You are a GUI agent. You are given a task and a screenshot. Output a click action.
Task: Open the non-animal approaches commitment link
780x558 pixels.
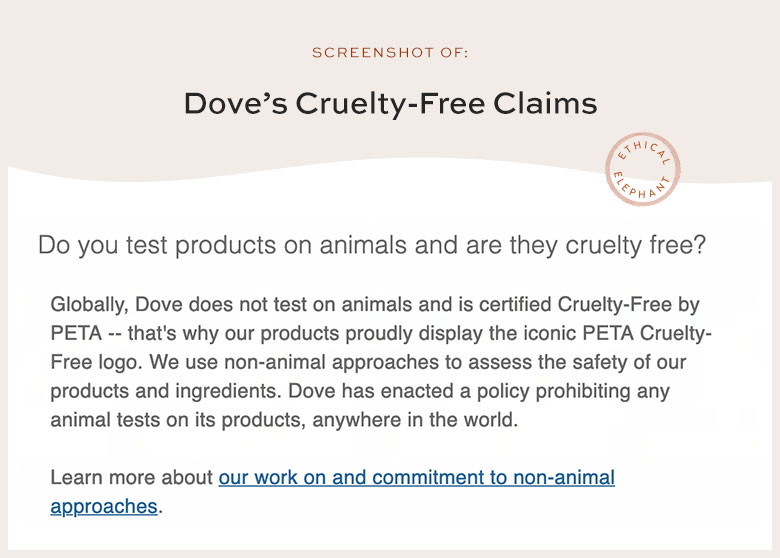pyautogui.click(x=417, y=478)
